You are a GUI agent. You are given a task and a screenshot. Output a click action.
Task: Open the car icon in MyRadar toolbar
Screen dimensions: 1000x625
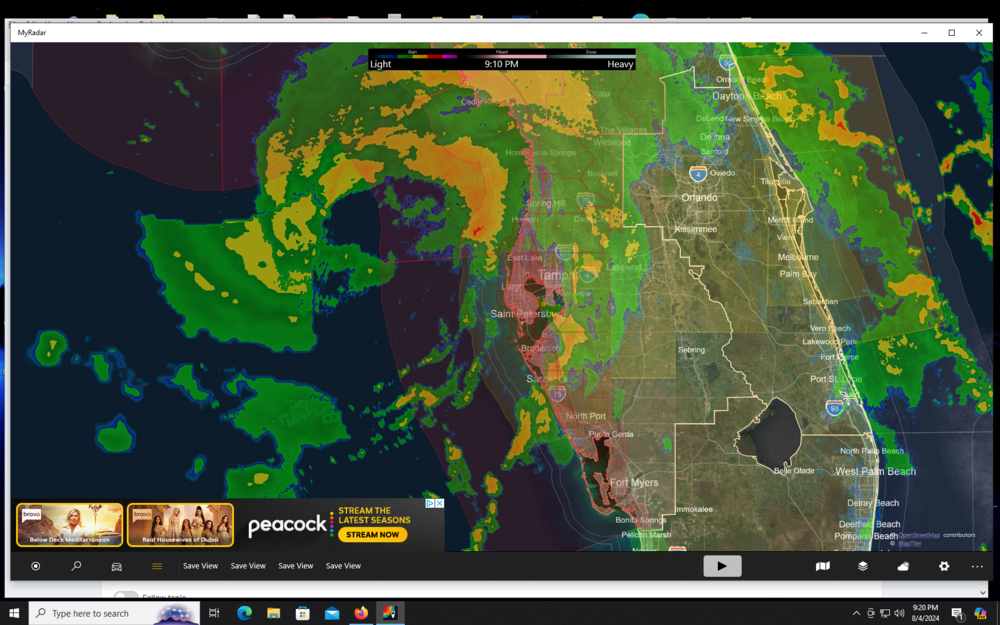[117, 566]
